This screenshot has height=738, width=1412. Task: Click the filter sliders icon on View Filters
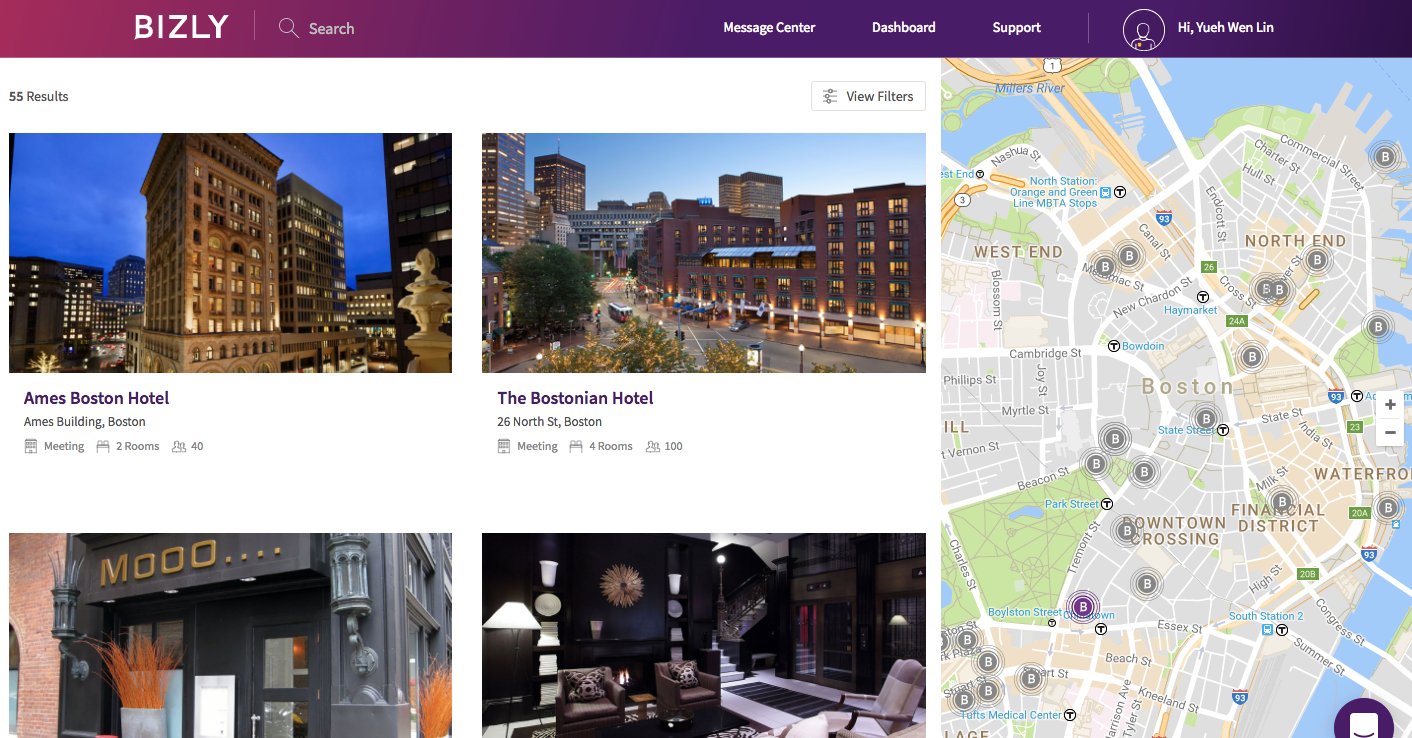coord(829,95)
